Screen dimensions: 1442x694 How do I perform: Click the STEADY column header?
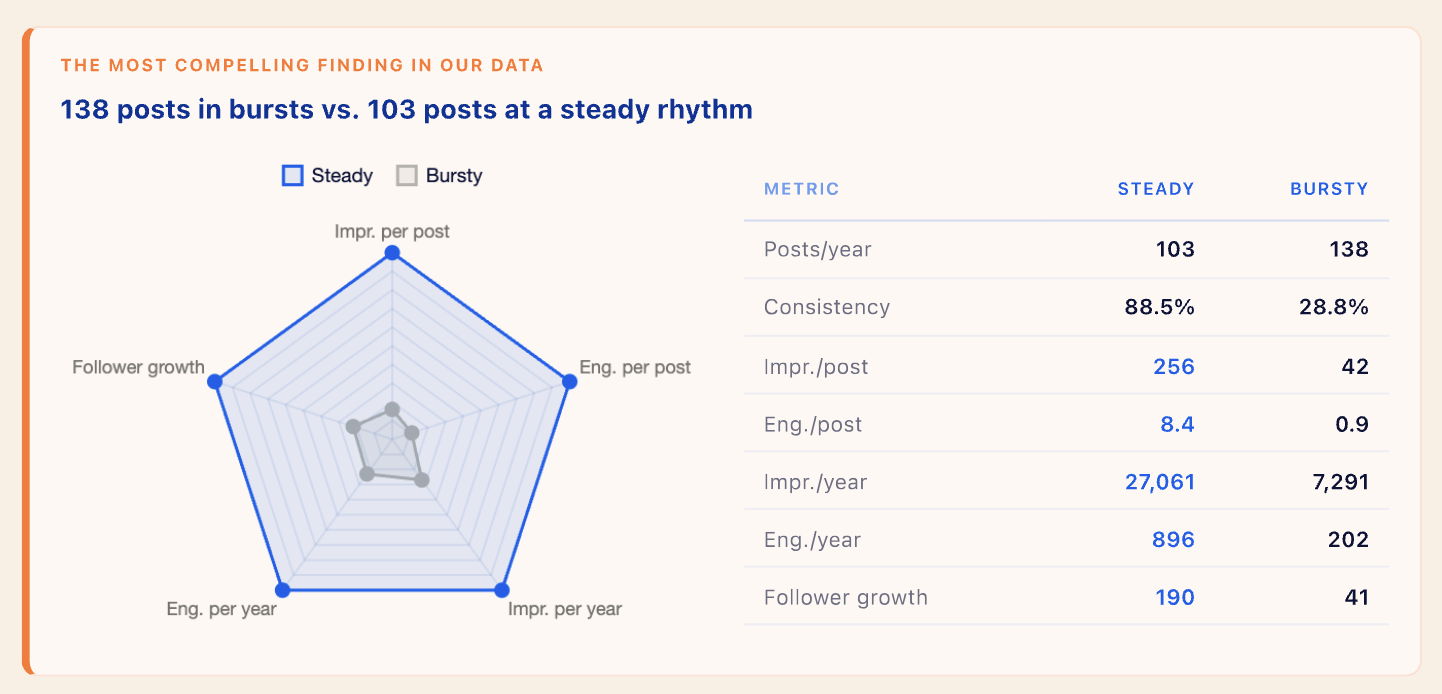[1156, 189]
